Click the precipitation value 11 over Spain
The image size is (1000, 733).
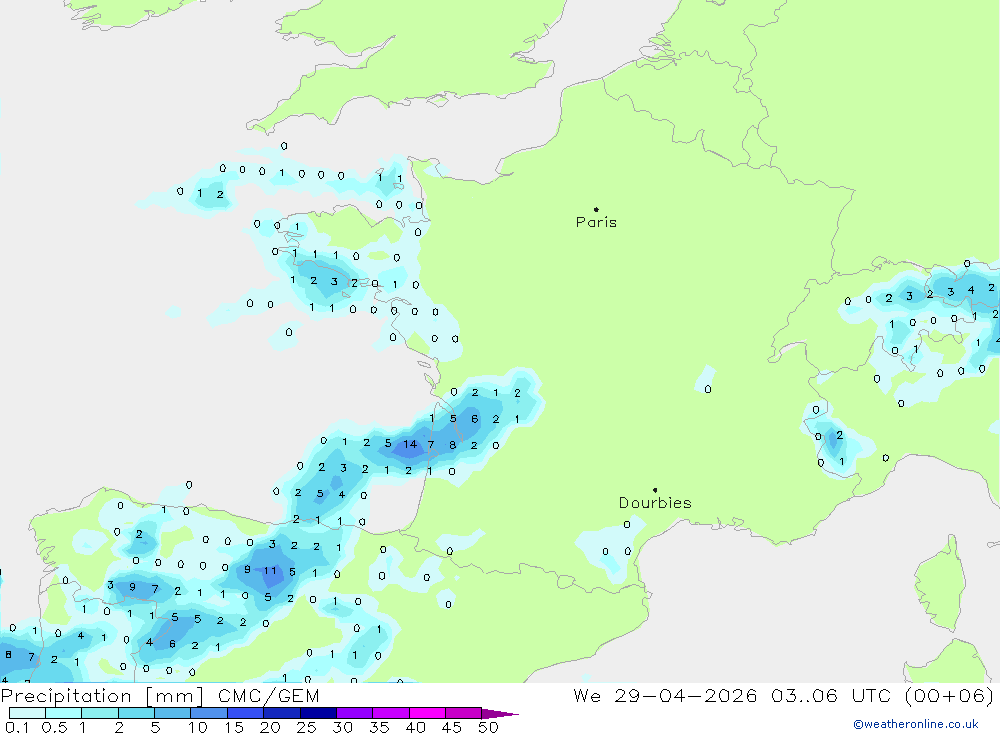(x=270, y=571)
